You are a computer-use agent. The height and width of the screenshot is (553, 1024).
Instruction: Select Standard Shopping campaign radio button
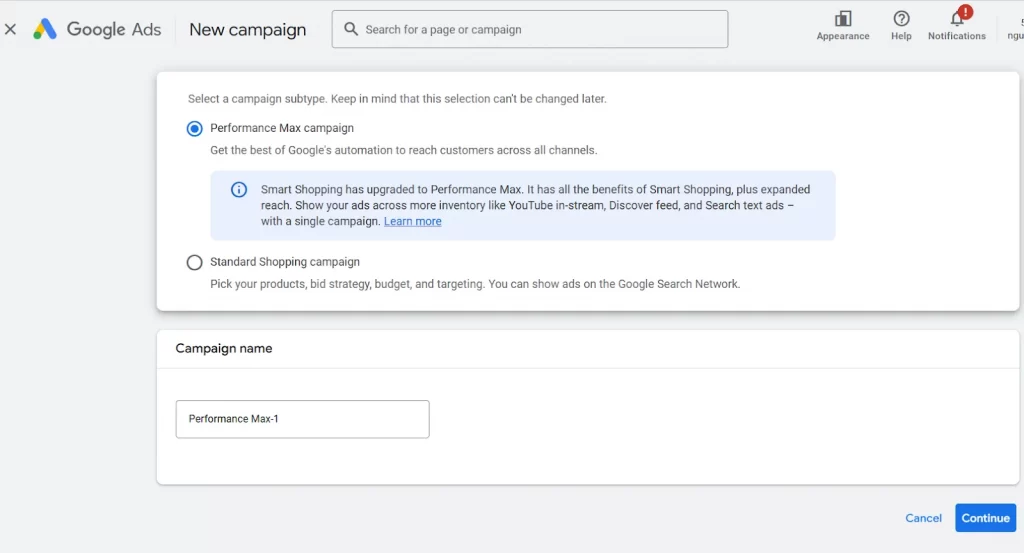[195, 262]
